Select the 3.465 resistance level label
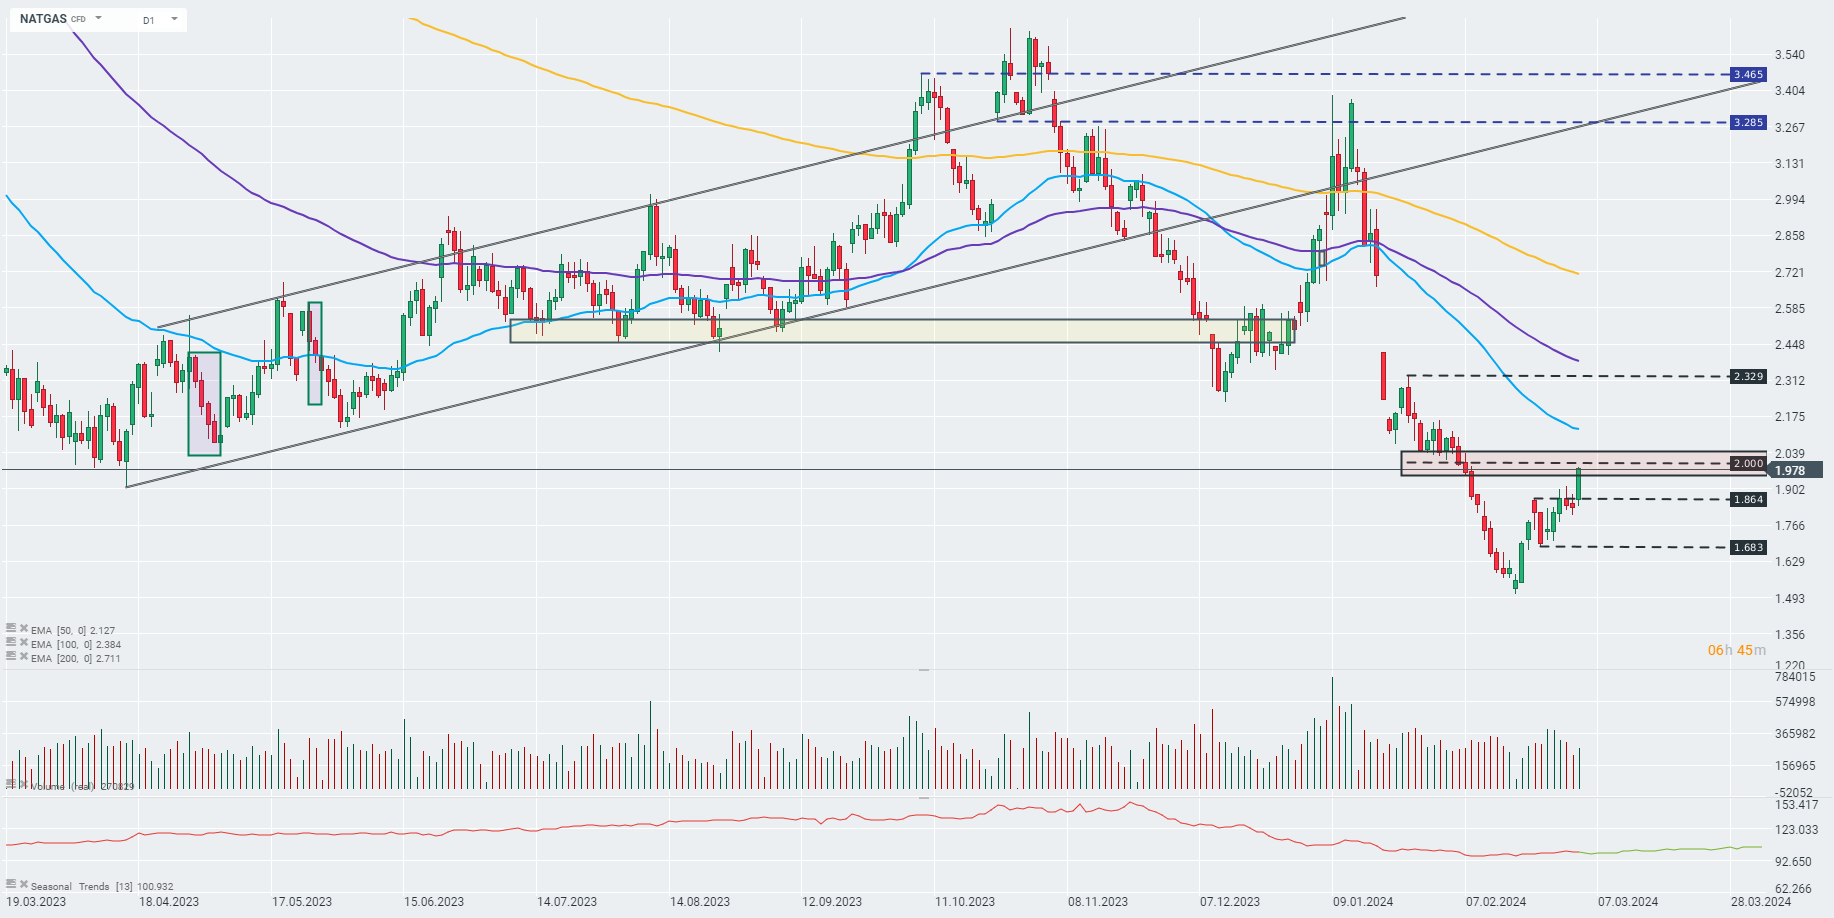The image size is (1834, 918). [1748, 75]
